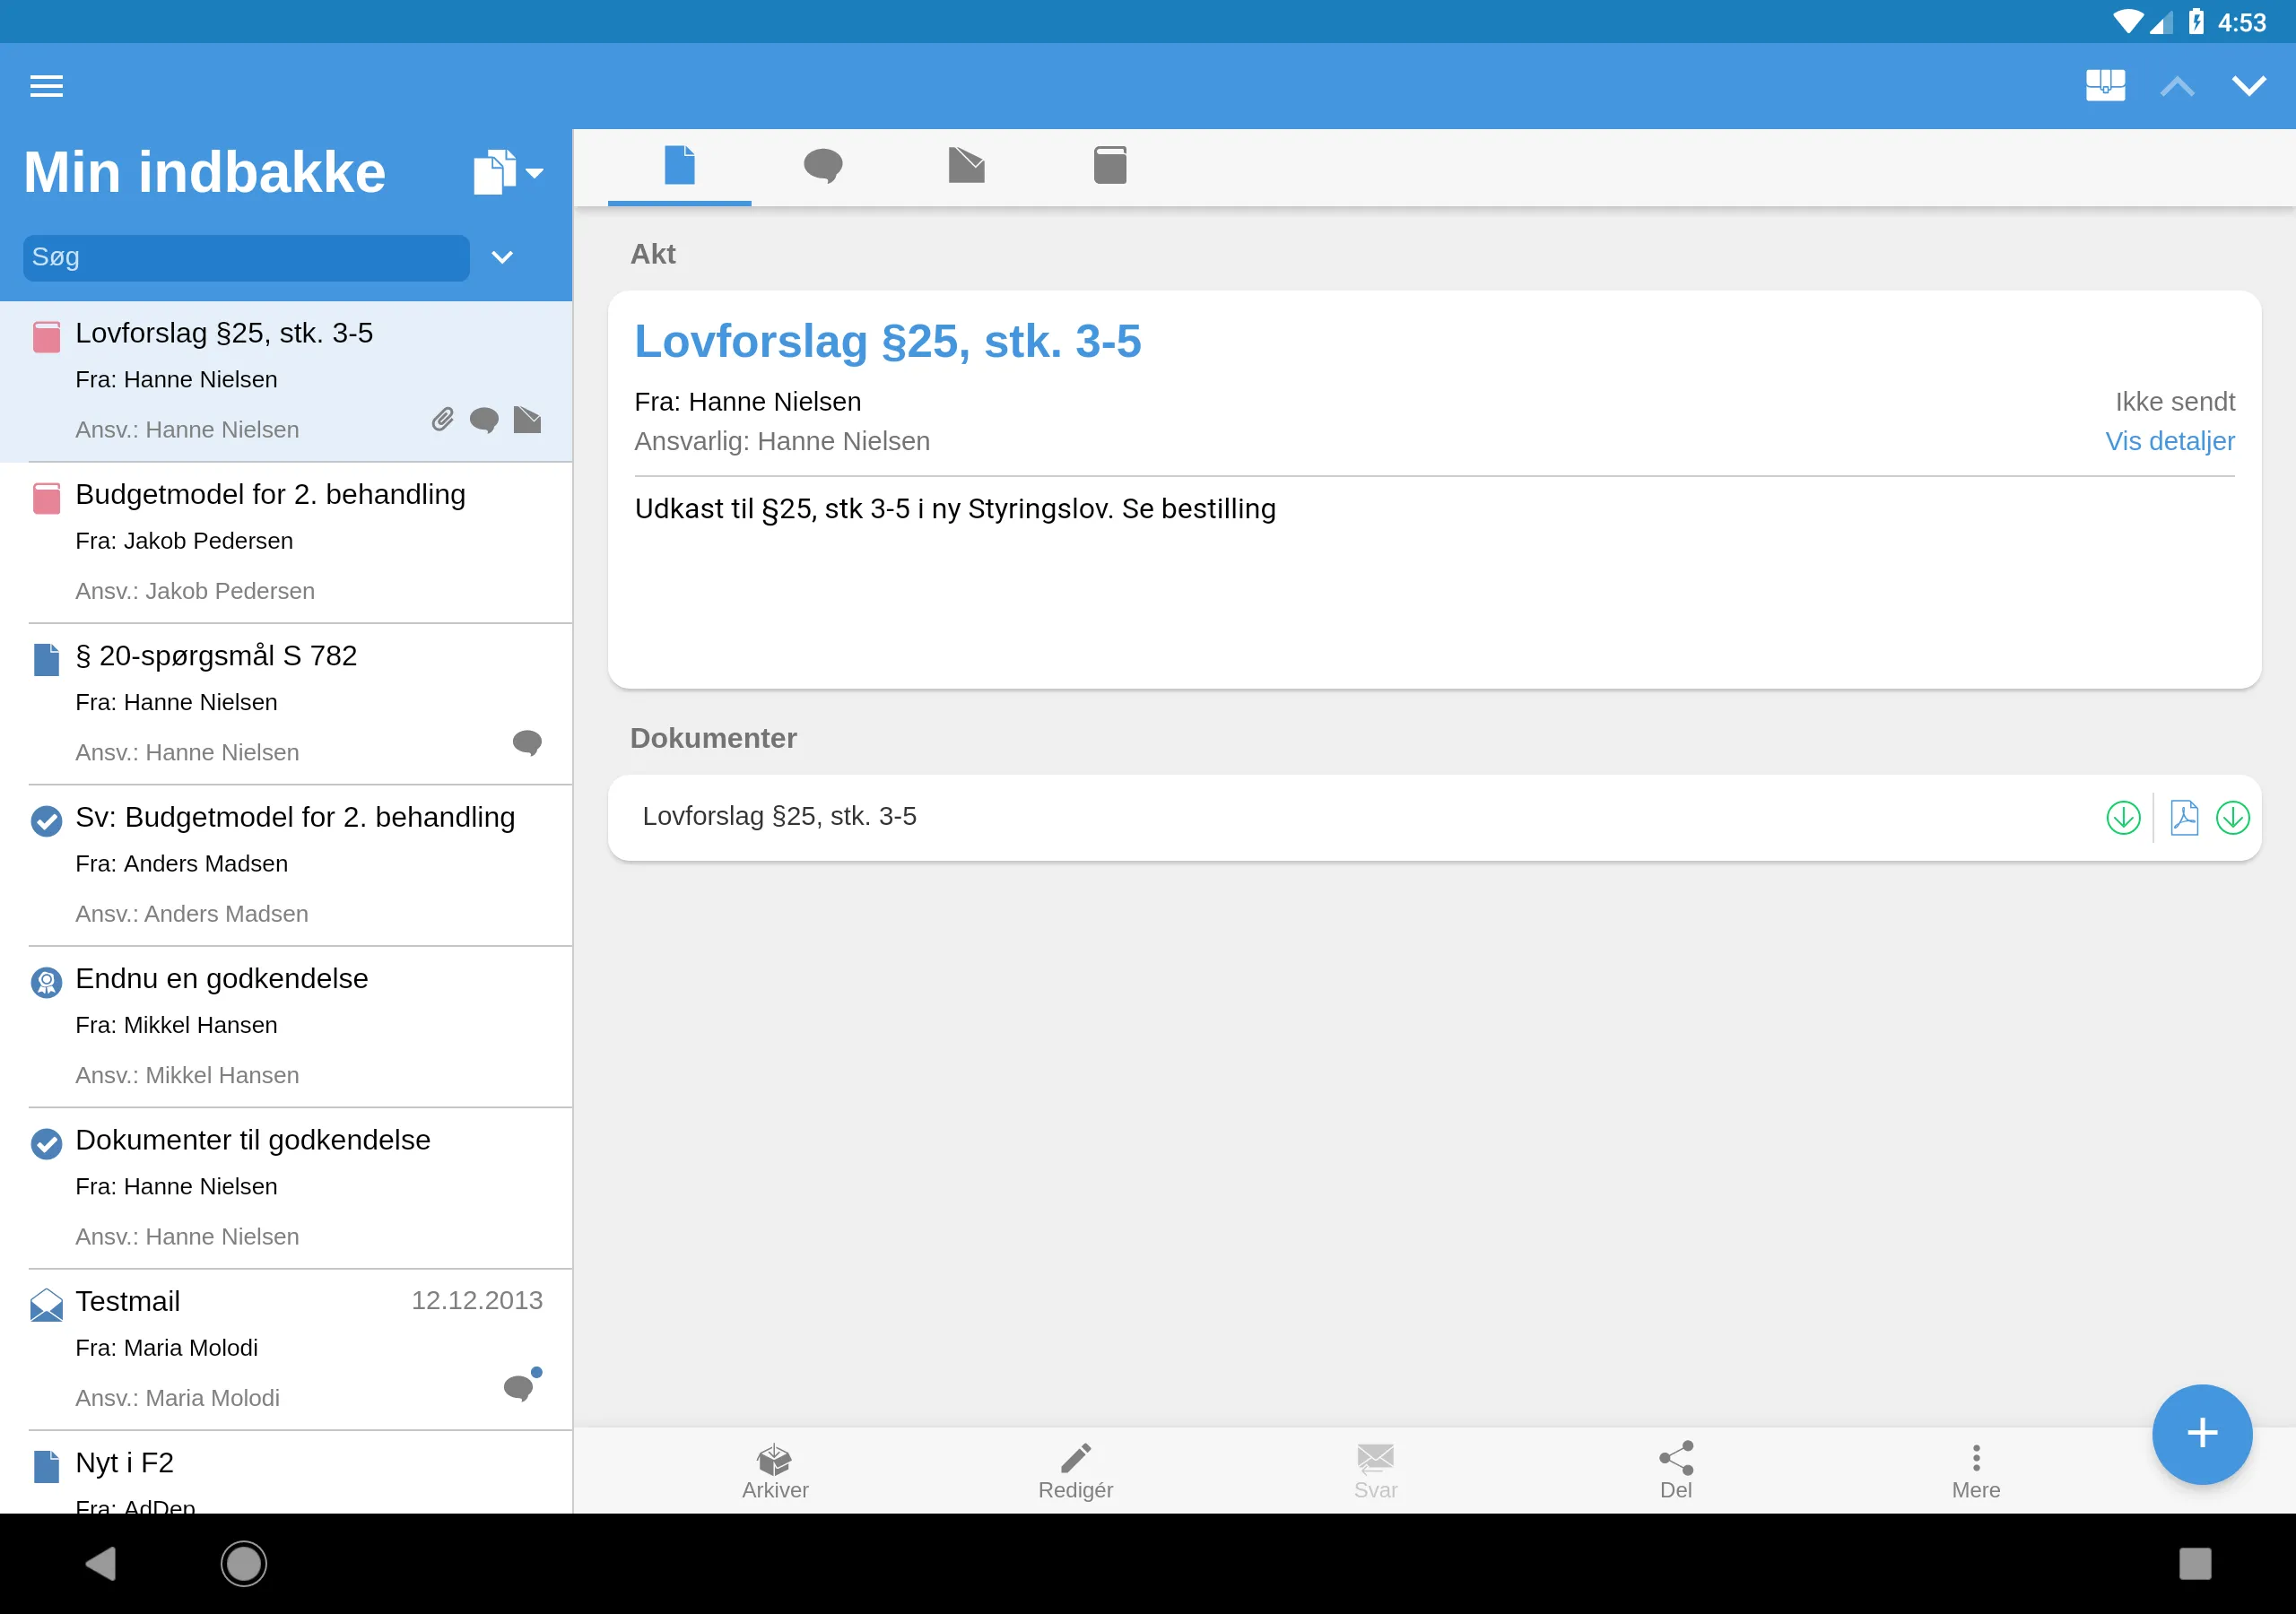Viewport: 2296px width, 1614px height.
Task: Download the document with first green arrow
Action: (2123, 817)
